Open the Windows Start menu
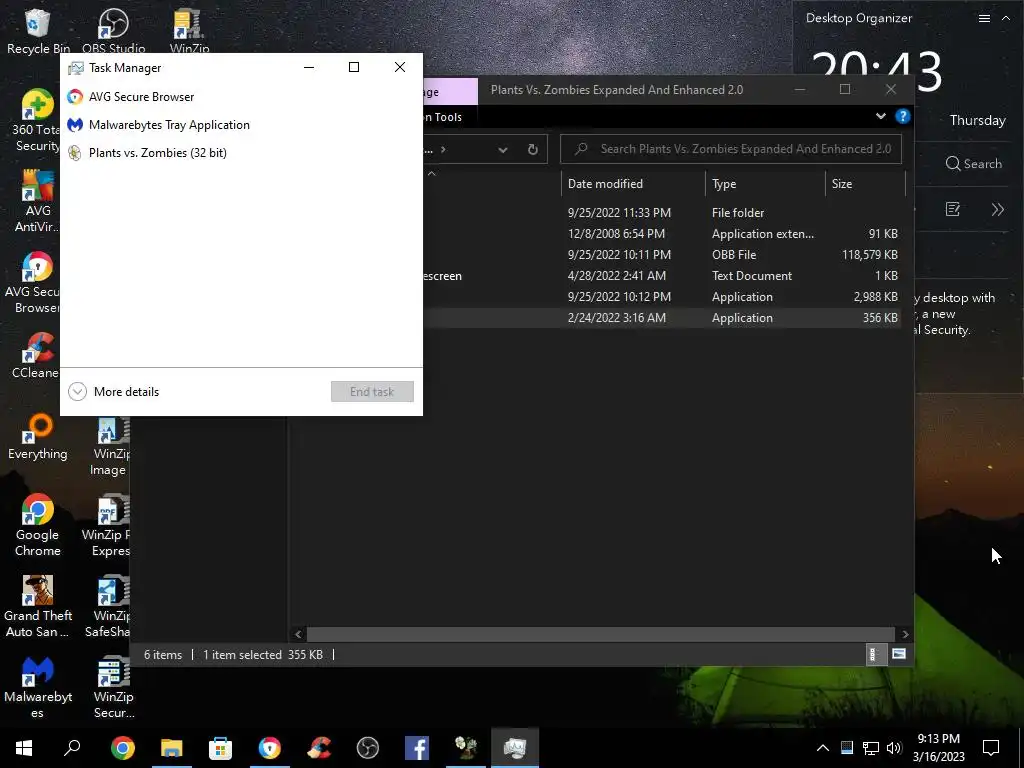The image size is (1024, 768). click(x=24, y=748)
